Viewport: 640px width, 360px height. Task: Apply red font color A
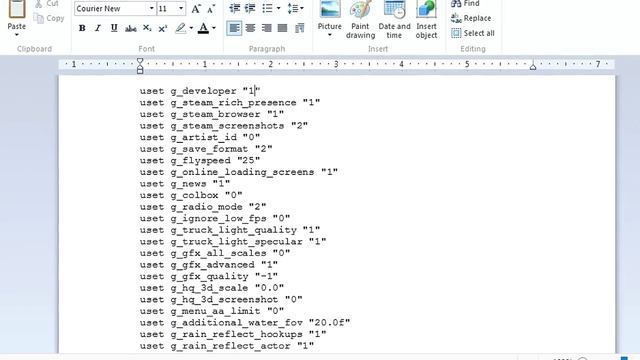[x=203, y=28]
